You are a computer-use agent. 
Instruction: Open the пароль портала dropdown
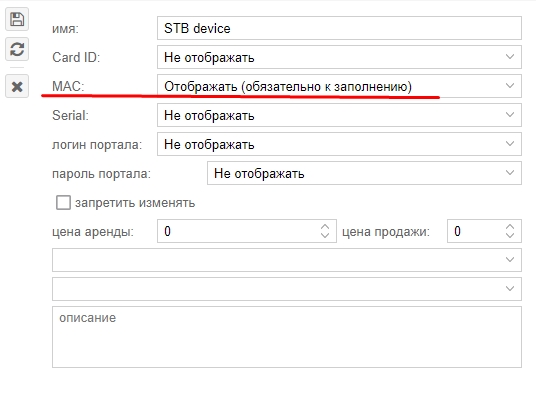click(364, 173)
